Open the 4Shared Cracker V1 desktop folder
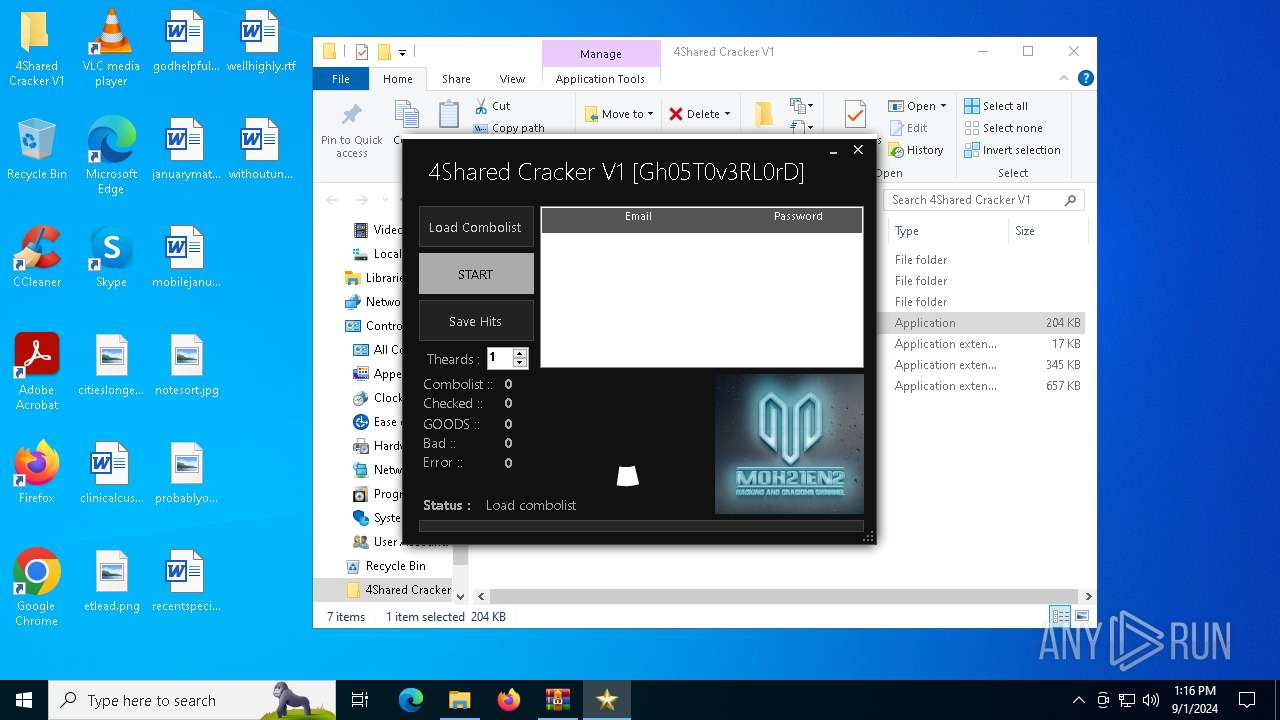The image size is (1280, 720). 36,48
